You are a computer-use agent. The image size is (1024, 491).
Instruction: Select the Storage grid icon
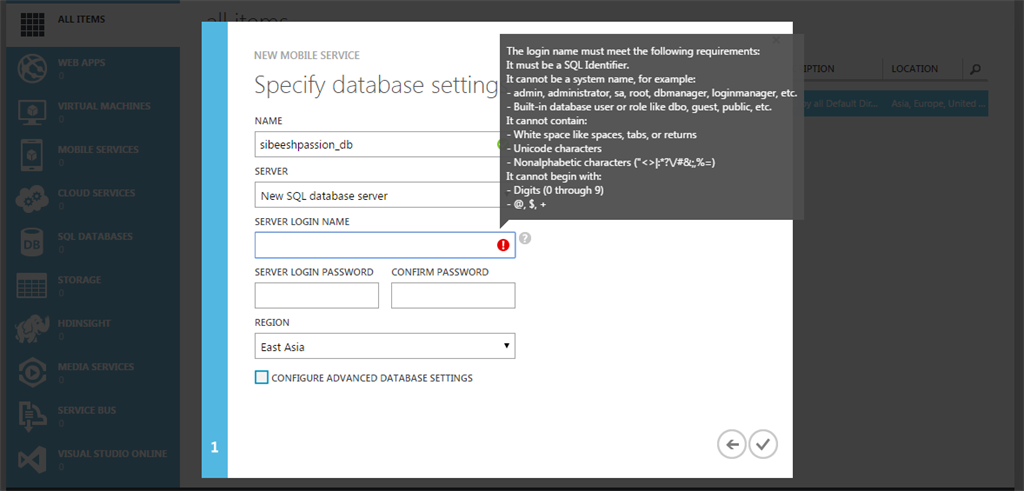tap(32, 285)
